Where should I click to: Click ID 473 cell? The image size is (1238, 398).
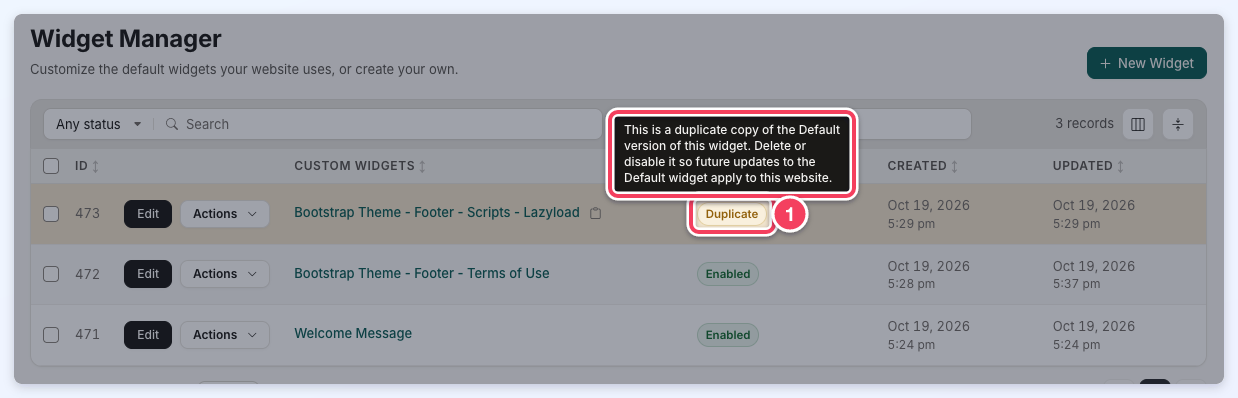(x=88, y=213)
